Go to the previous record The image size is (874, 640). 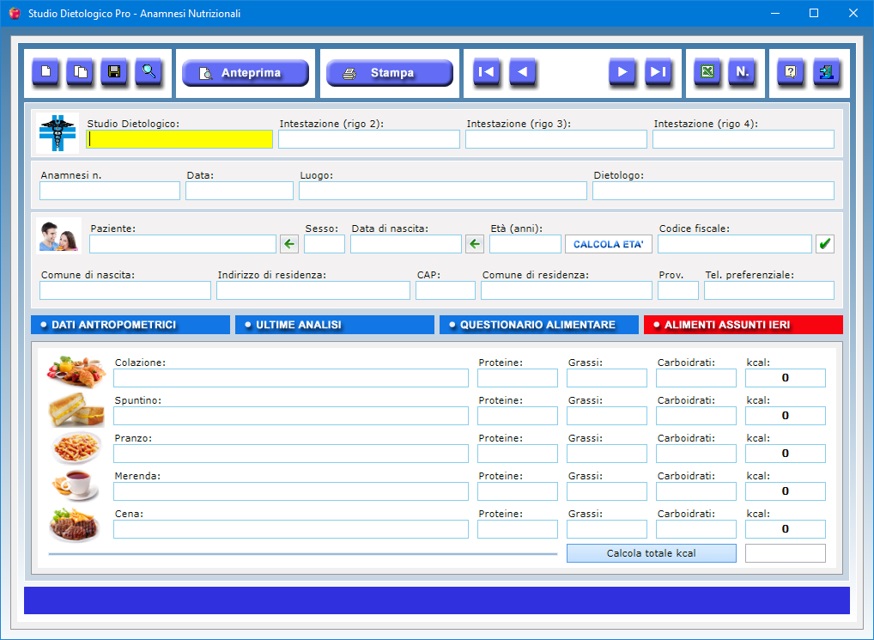tap(522, 72)
